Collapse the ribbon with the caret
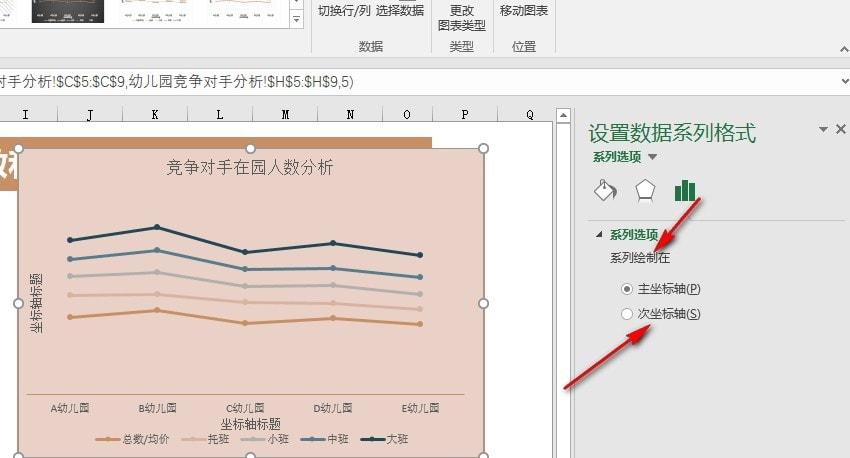This screenshot has width=850, height=458. click(x=844, y=49)
